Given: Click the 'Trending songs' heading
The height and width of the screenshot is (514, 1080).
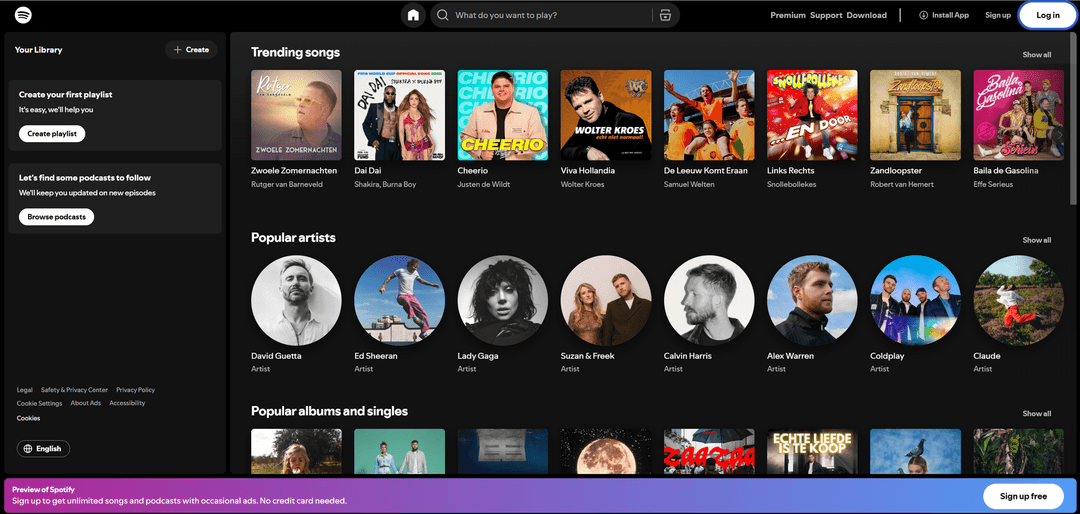Looking at the screenshot, I should coord(295,52).
